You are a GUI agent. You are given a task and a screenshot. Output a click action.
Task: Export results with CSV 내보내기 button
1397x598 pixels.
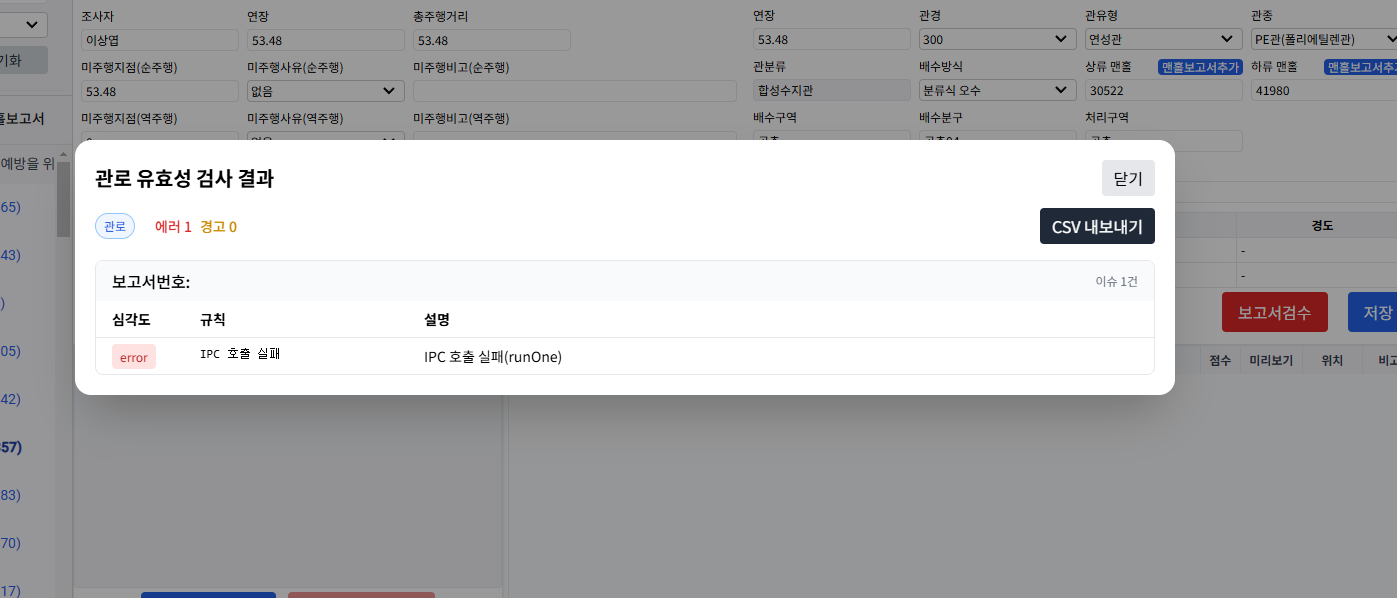tap(1097, 226)
